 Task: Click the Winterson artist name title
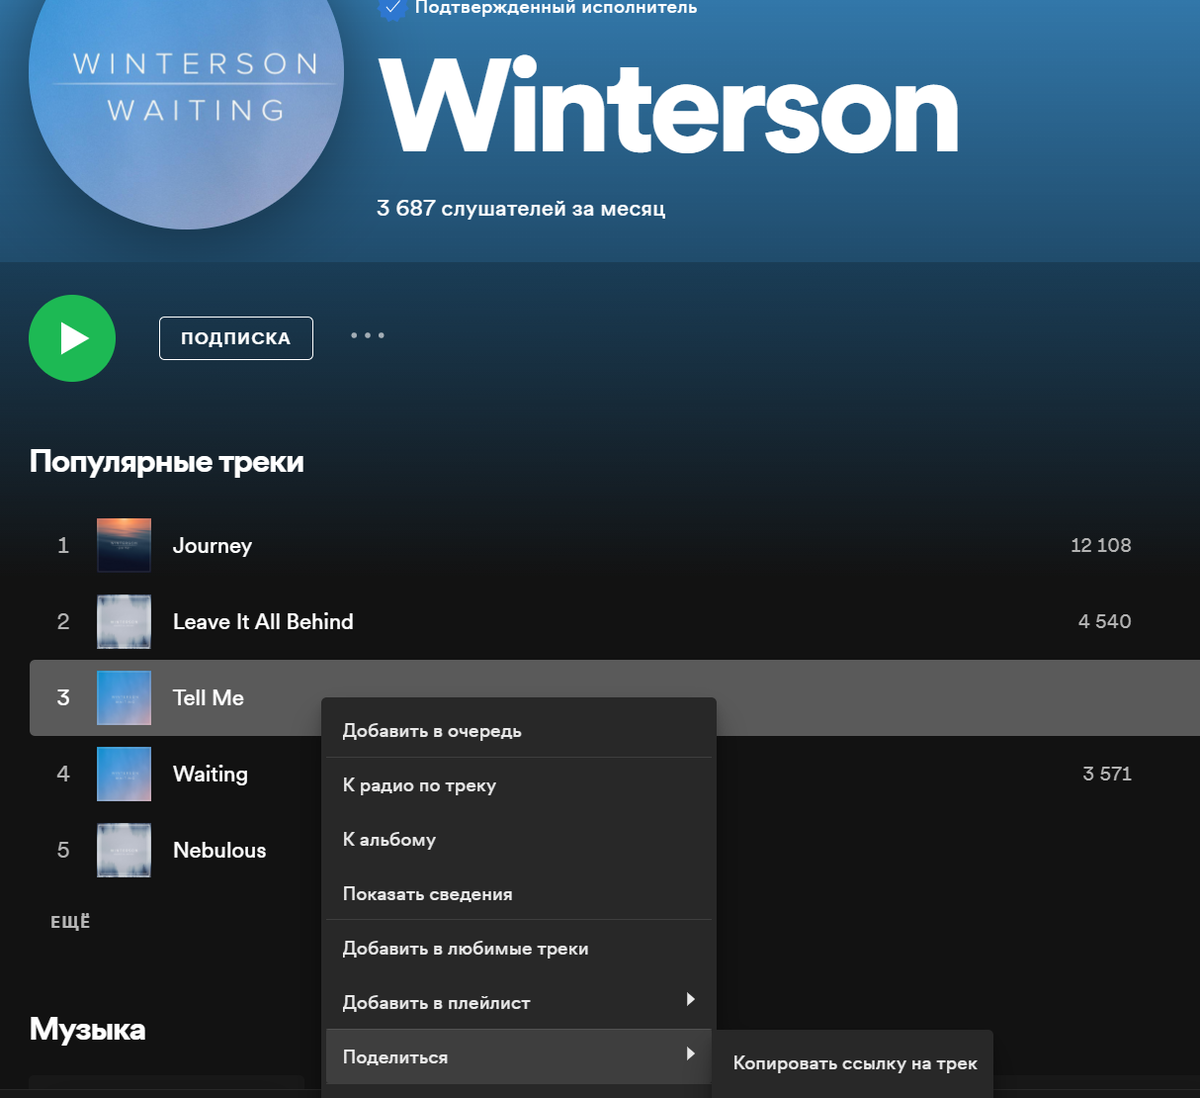[x=669, y=107]
